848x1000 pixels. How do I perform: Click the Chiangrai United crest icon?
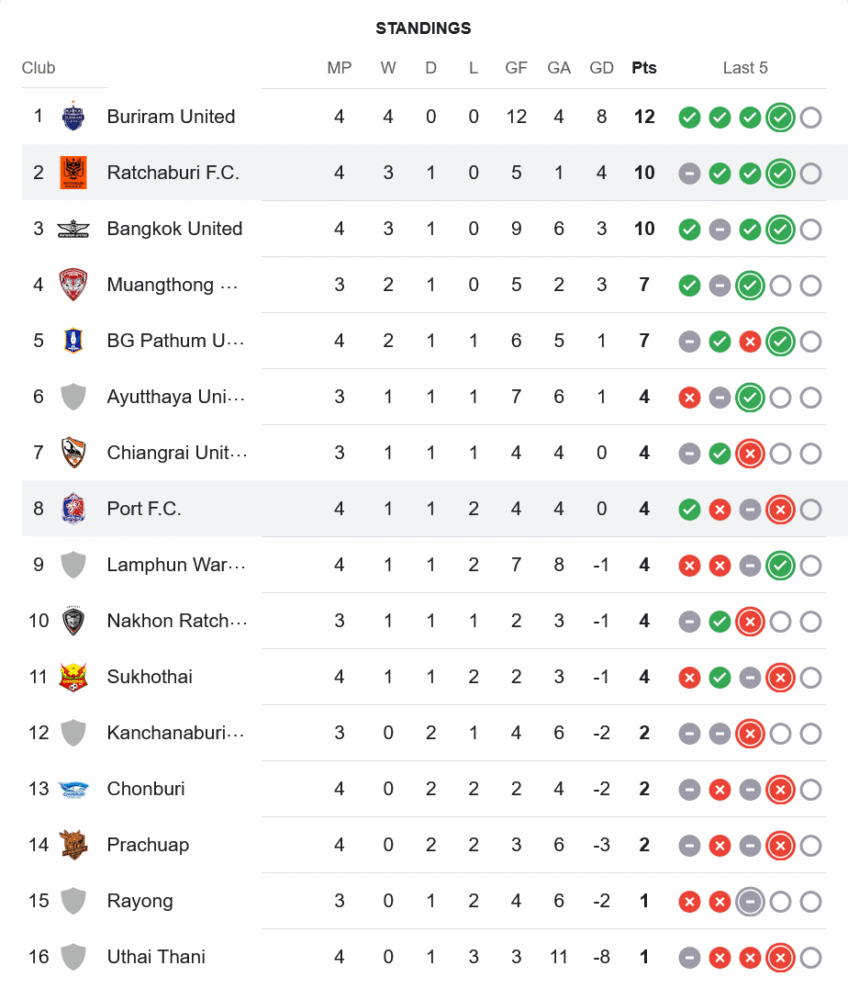[x=73, y=453]
